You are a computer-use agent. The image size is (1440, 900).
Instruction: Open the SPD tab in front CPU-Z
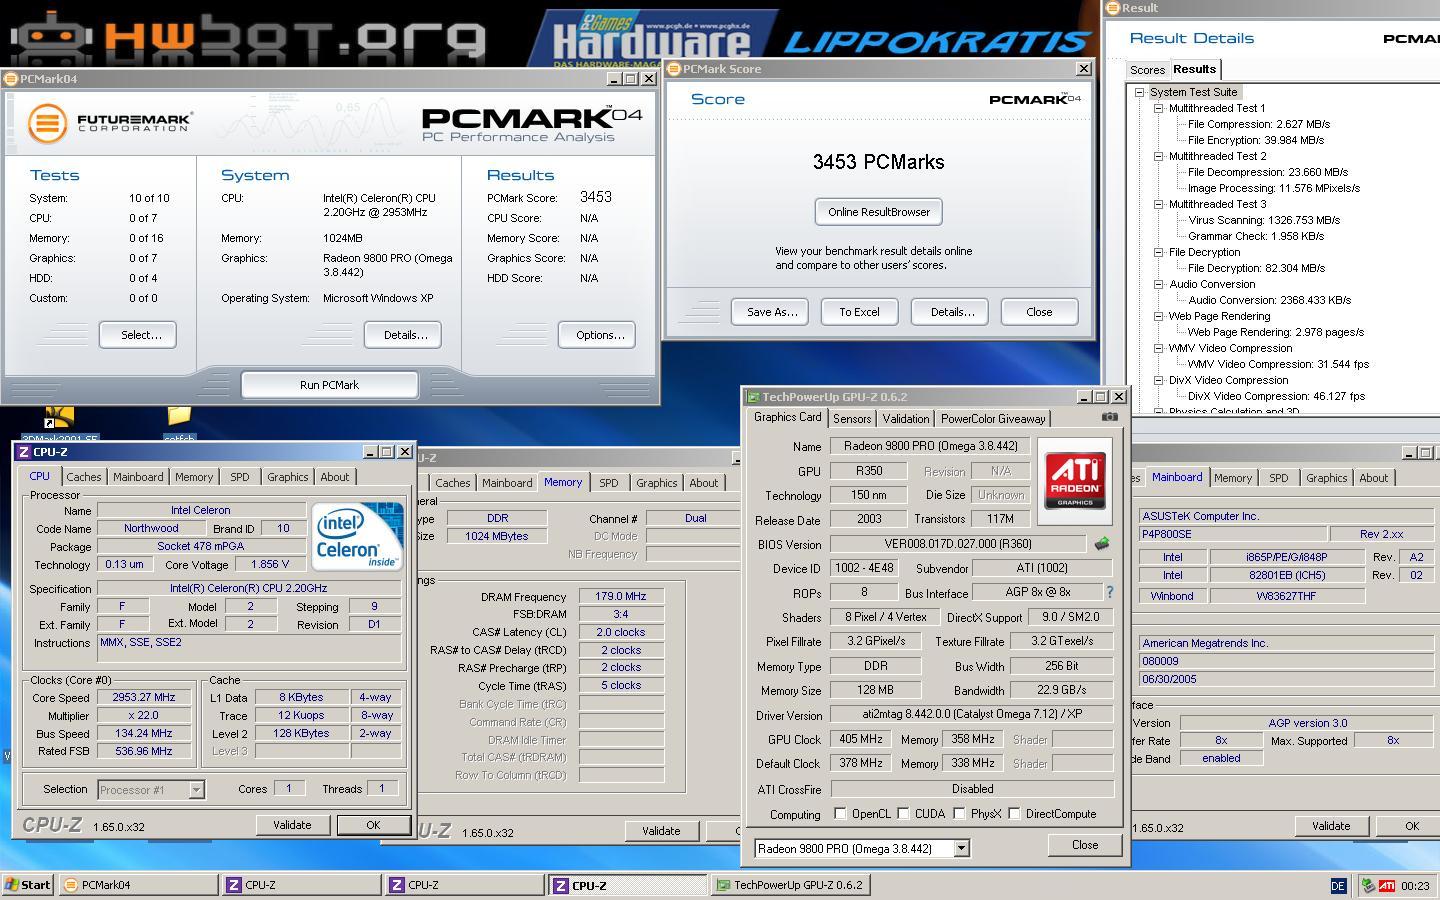click(x=240, y=477)
